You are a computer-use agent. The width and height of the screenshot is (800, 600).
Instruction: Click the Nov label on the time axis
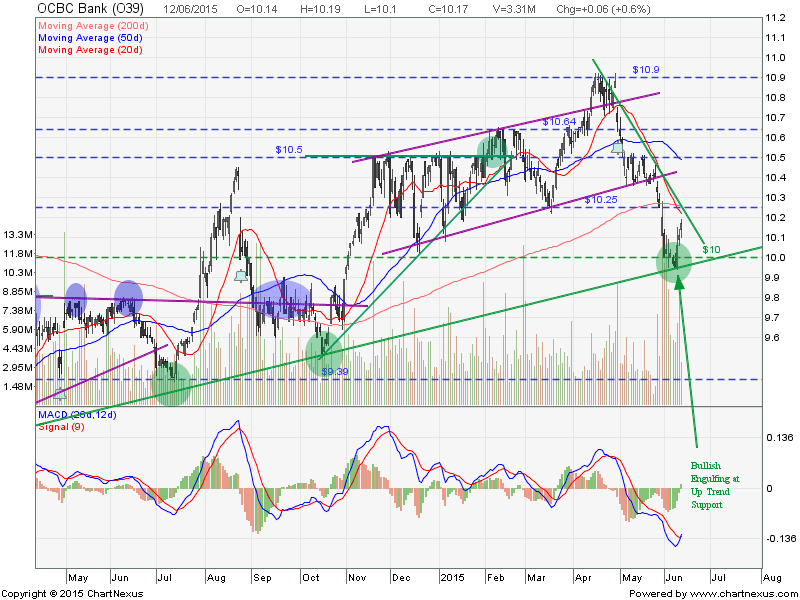[357, 578]
